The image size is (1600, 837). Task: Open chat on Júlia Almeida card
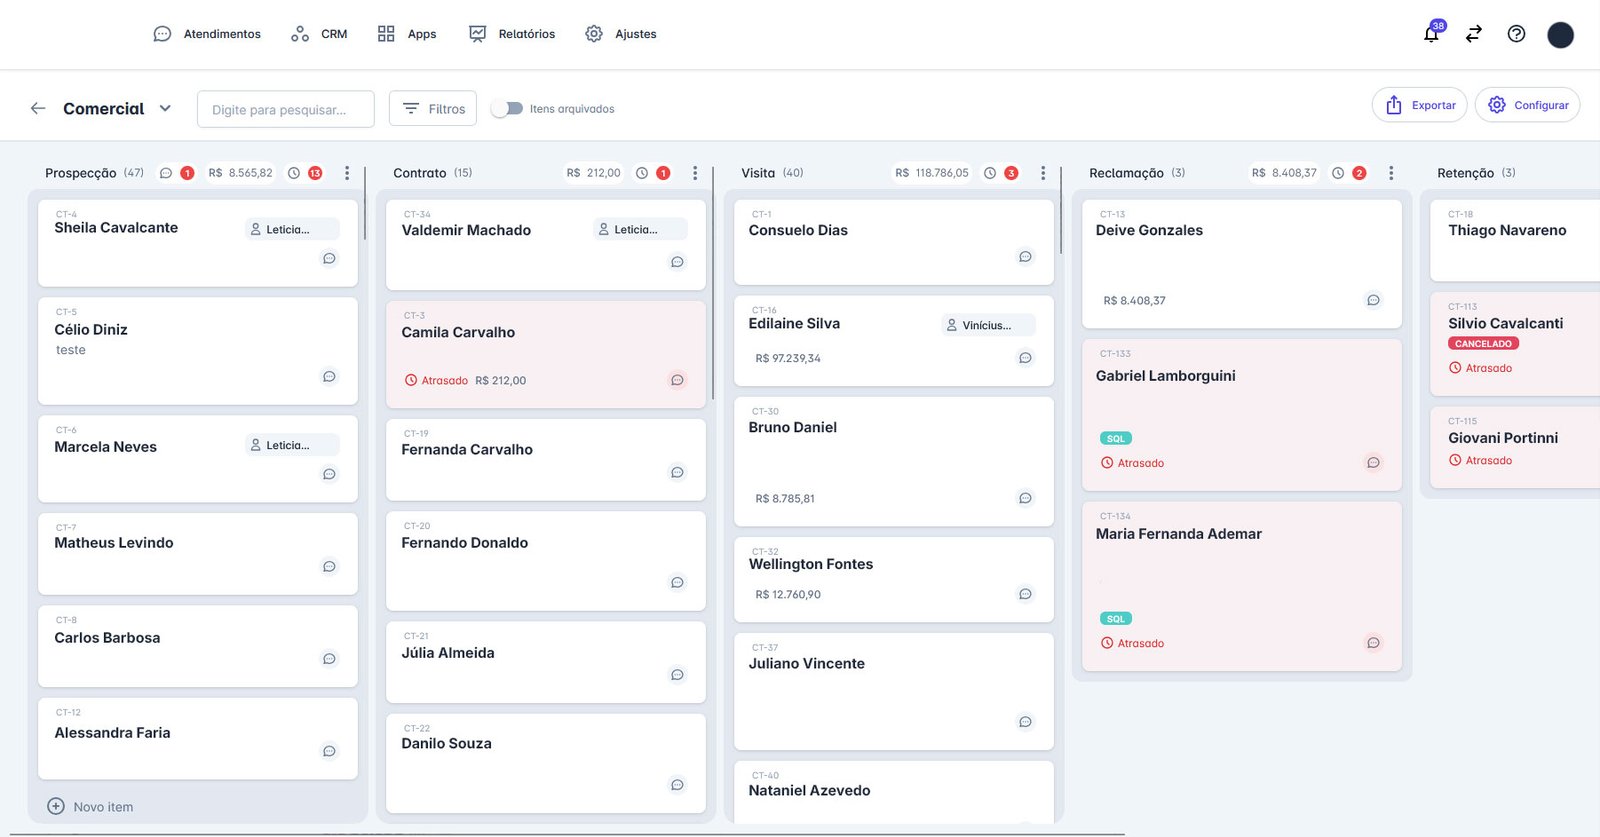pos(677,675)
